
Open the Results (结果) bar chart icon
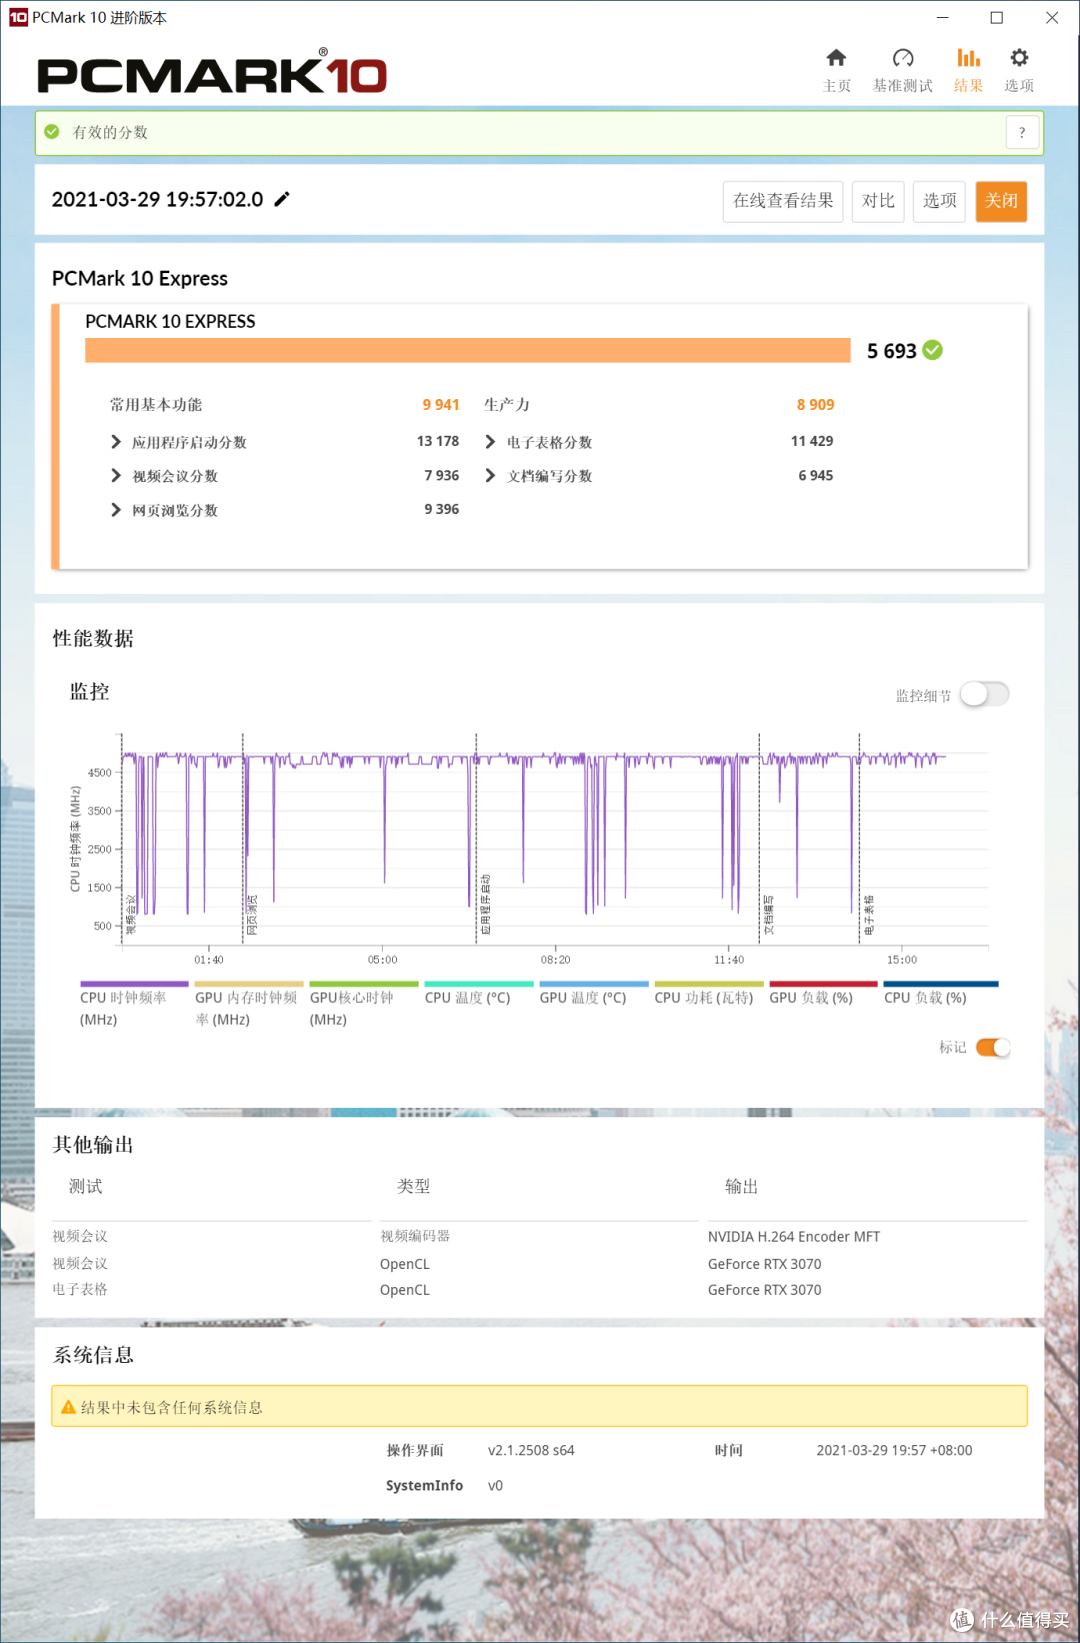coord(968,58)
